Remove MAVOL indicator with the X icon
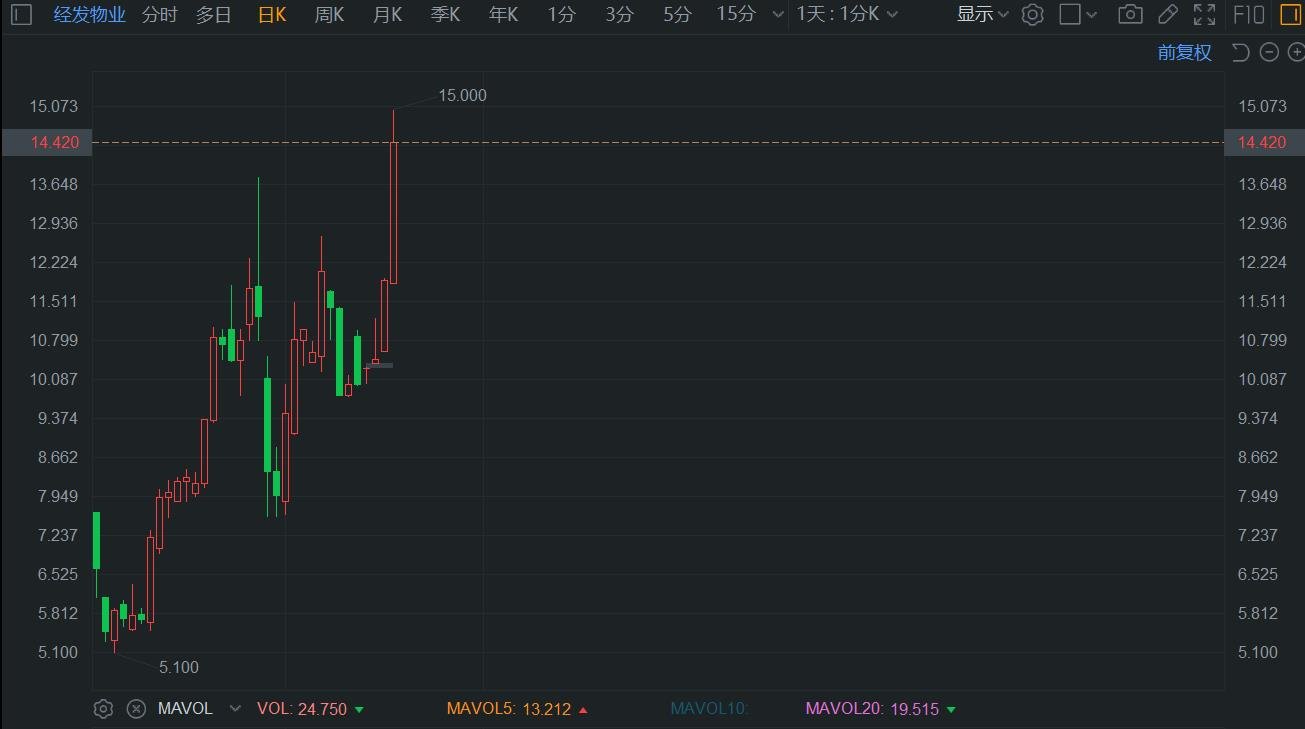Viewport: 1305px width, 729px height. 136,709
